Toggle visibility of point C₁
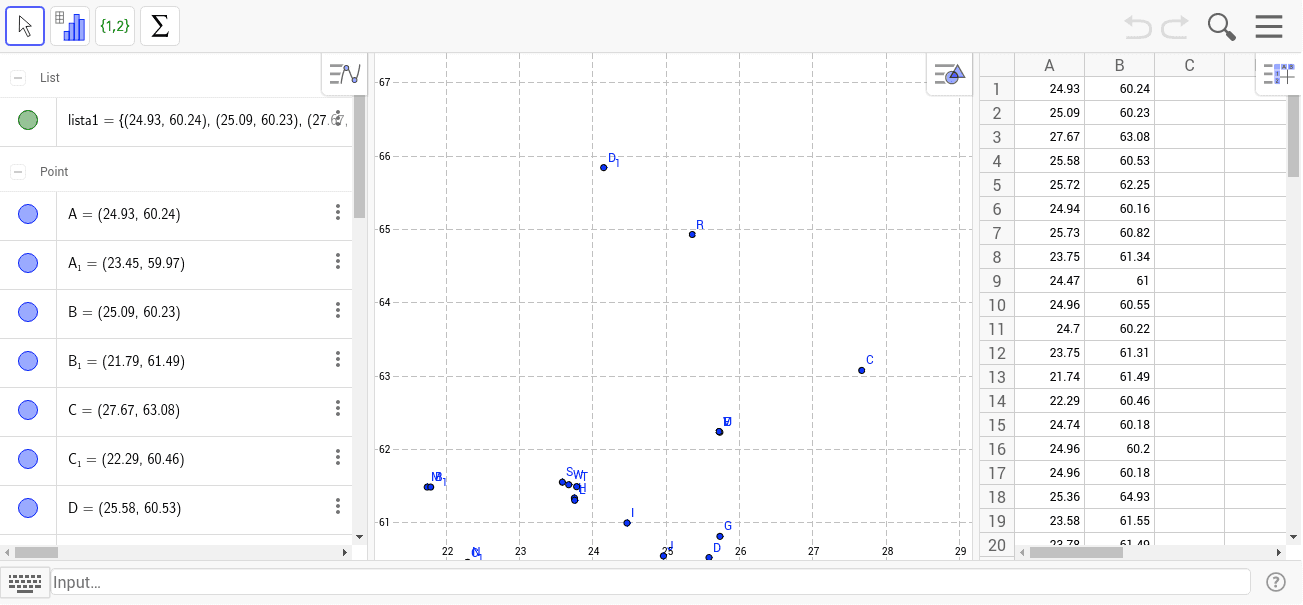The height and width of the screenshot is (605, 1303). [x=28, y=459]
